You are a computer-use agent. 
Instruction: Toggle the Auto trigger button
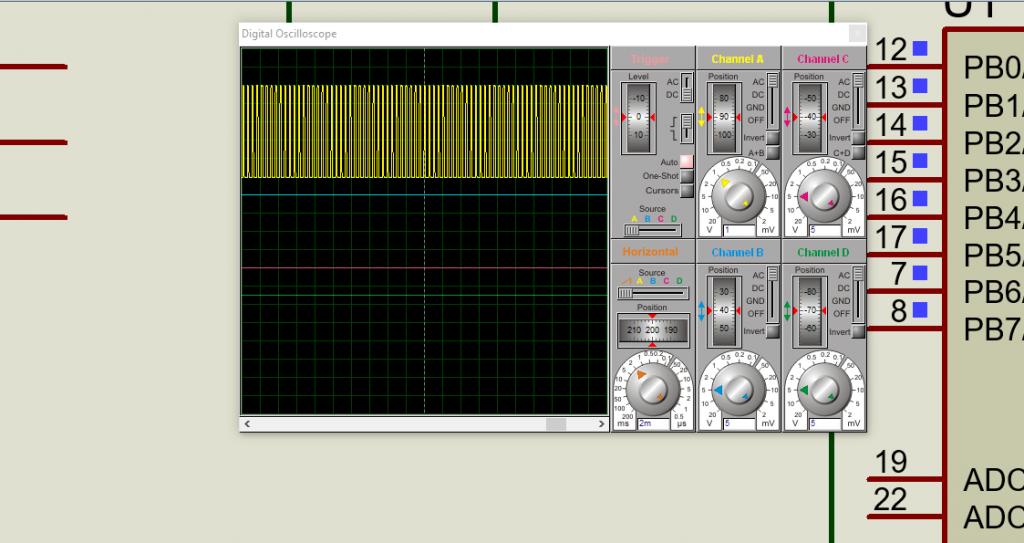click(x=686, y=161)
